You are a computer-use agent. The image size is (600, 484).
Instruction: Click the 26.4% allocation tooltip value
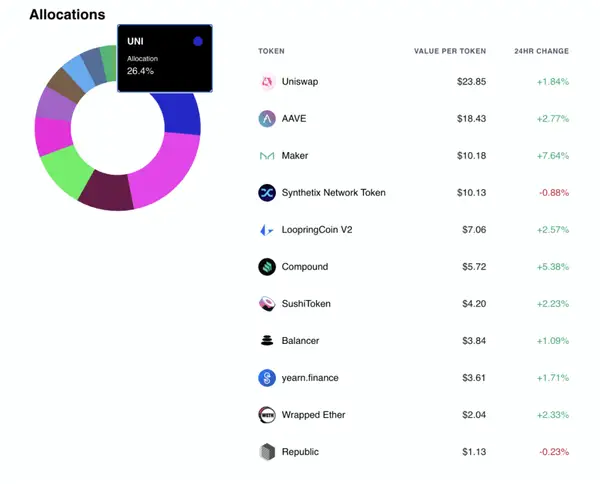140,71
